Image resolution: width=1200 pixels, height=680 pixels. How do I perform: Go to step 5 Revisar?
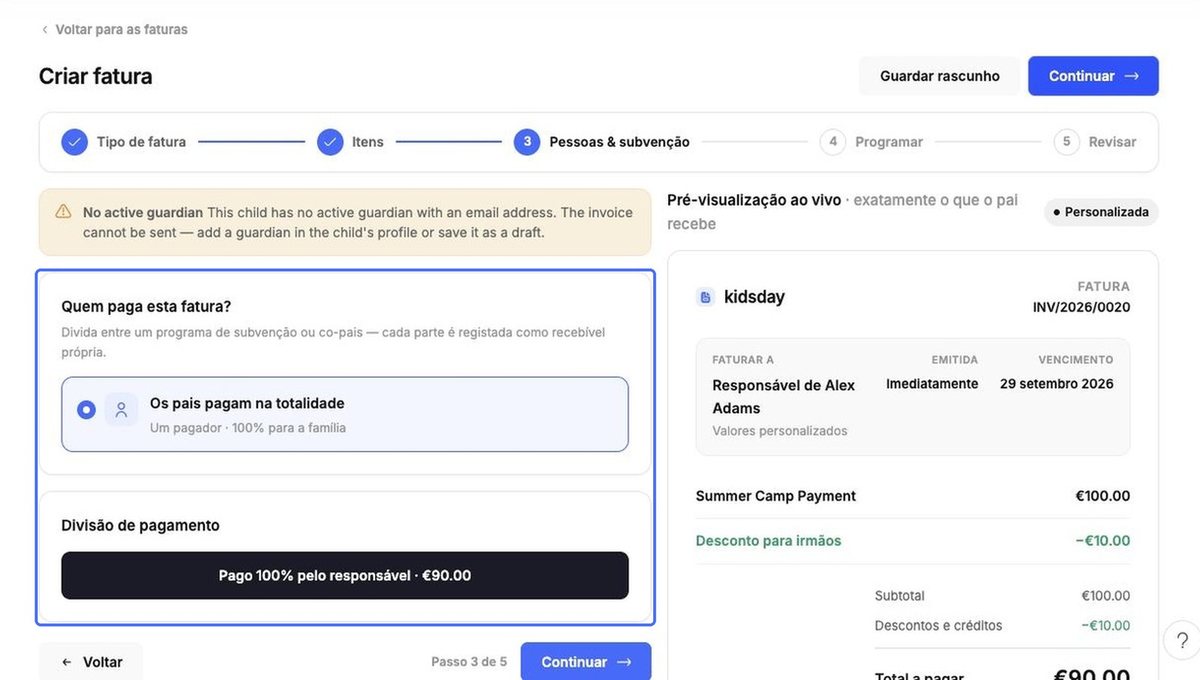1095,142
